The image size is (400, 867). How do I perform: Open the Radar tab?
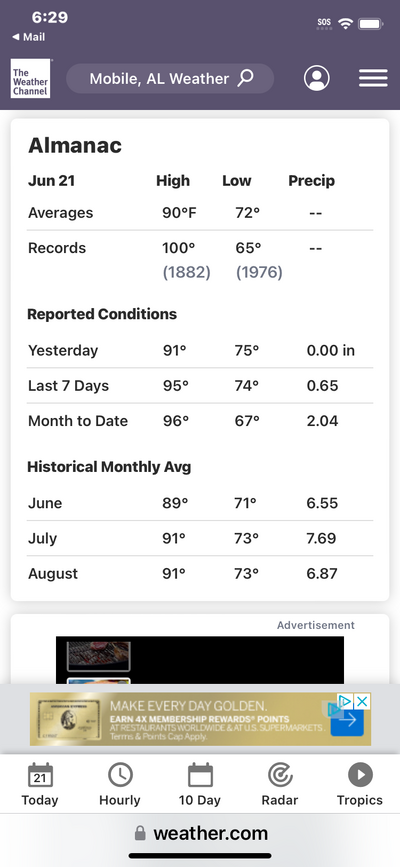pos(280,784)
